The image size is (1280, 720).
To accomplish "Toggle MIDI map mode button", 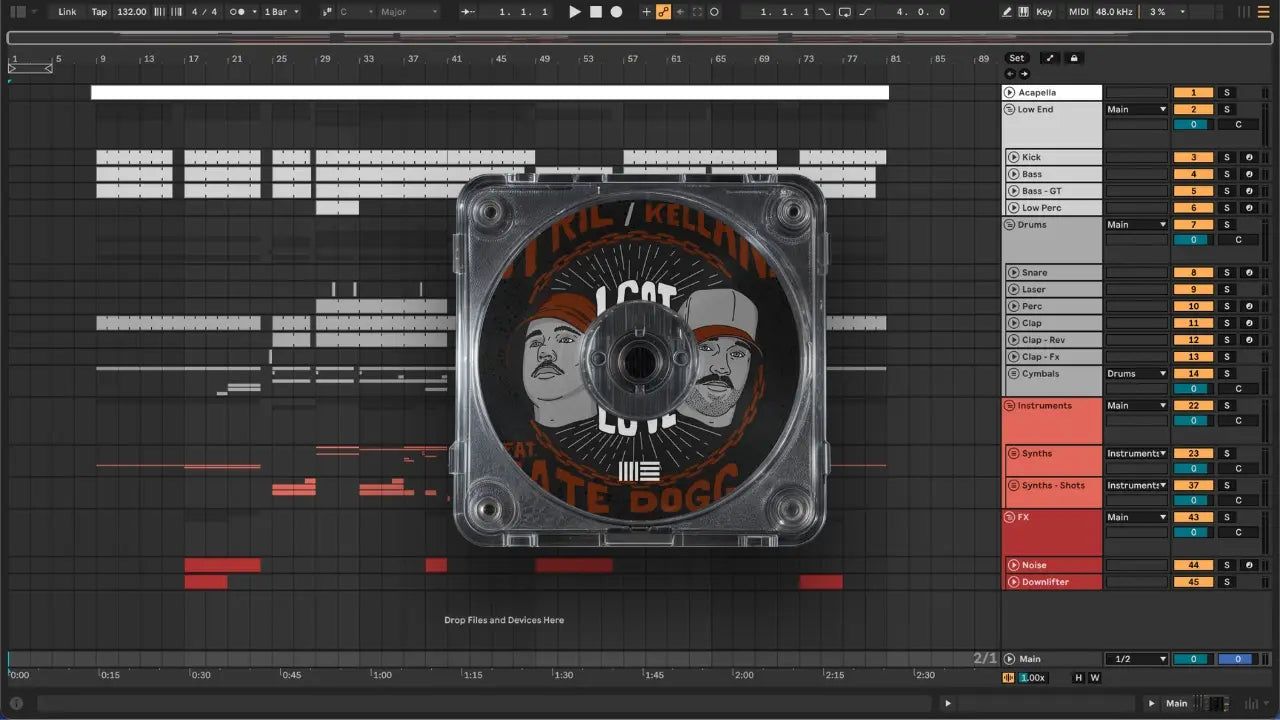I will coord(1078,12).
